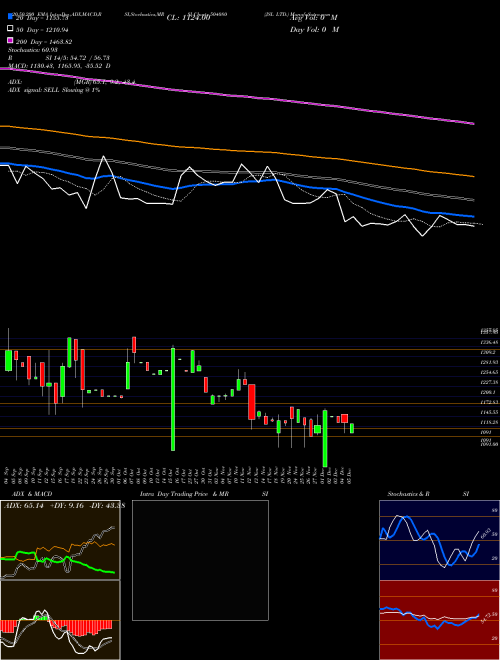
Task: Click the blue 20 Day legend swatch
Action: (x=10, y=16)
